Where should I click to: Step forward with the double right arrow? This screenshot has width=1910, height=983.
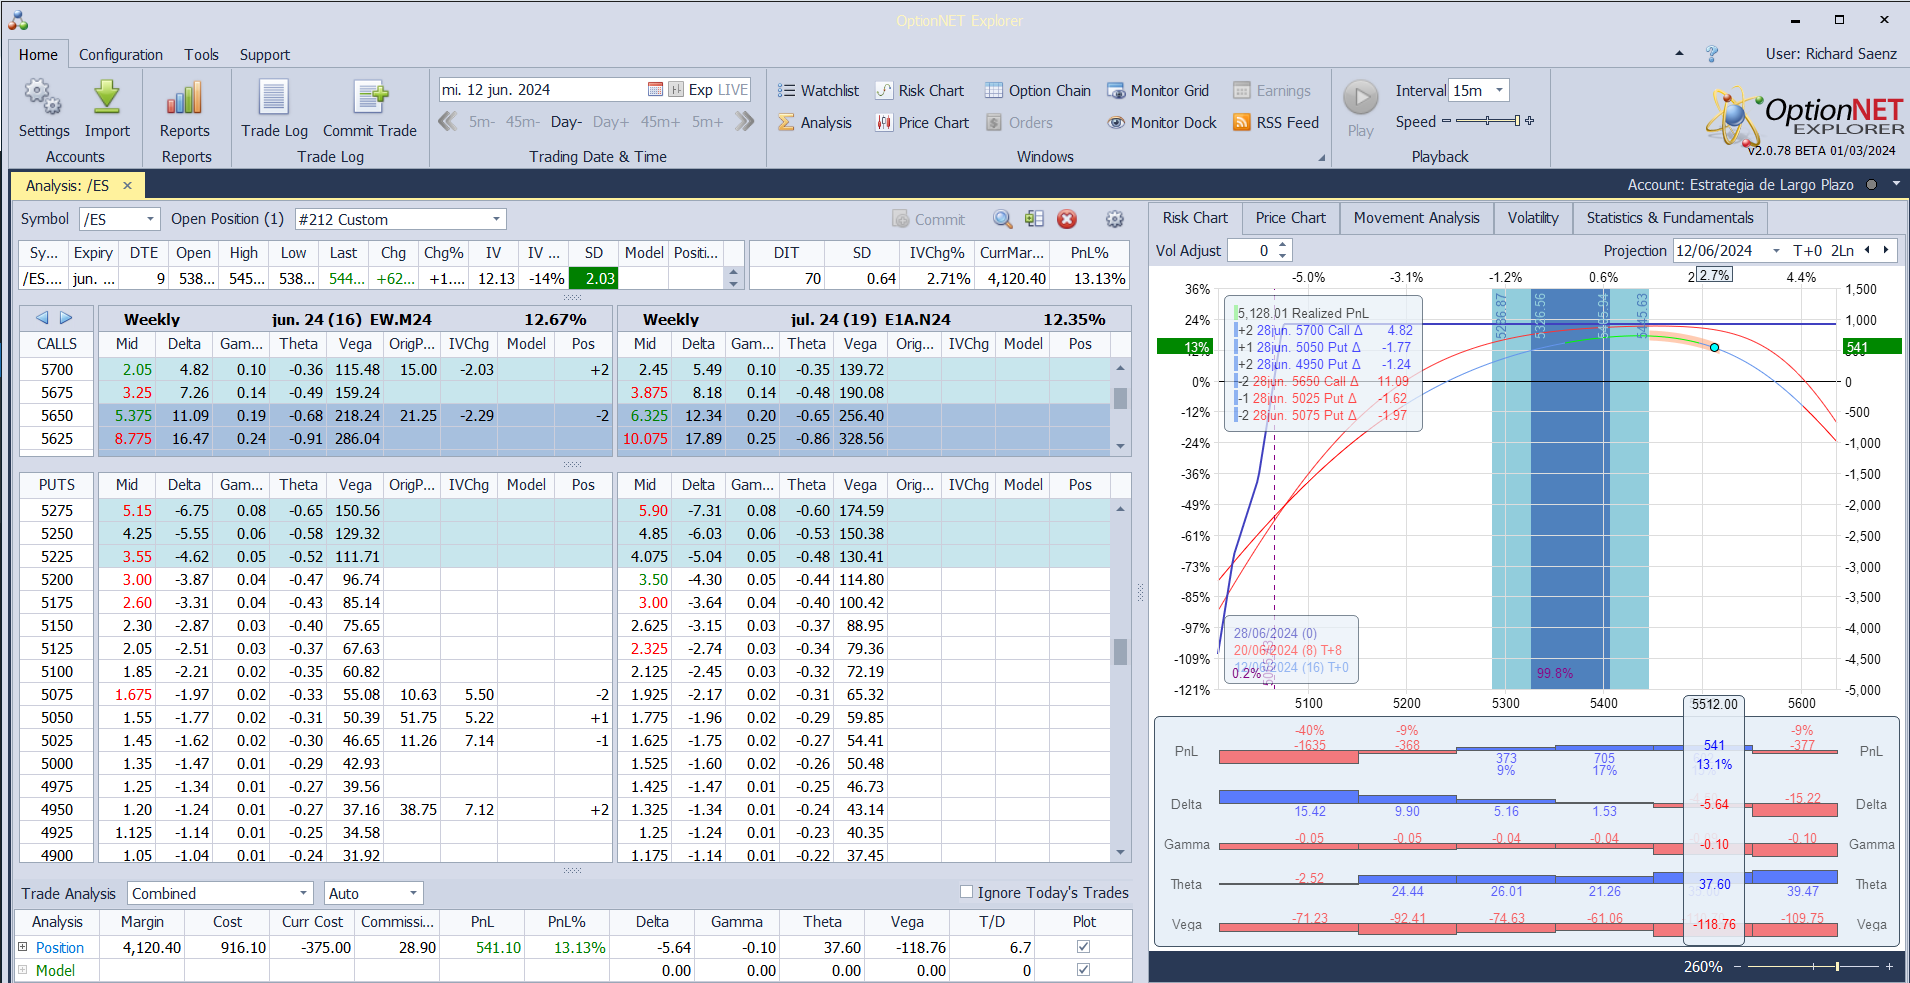745,122
